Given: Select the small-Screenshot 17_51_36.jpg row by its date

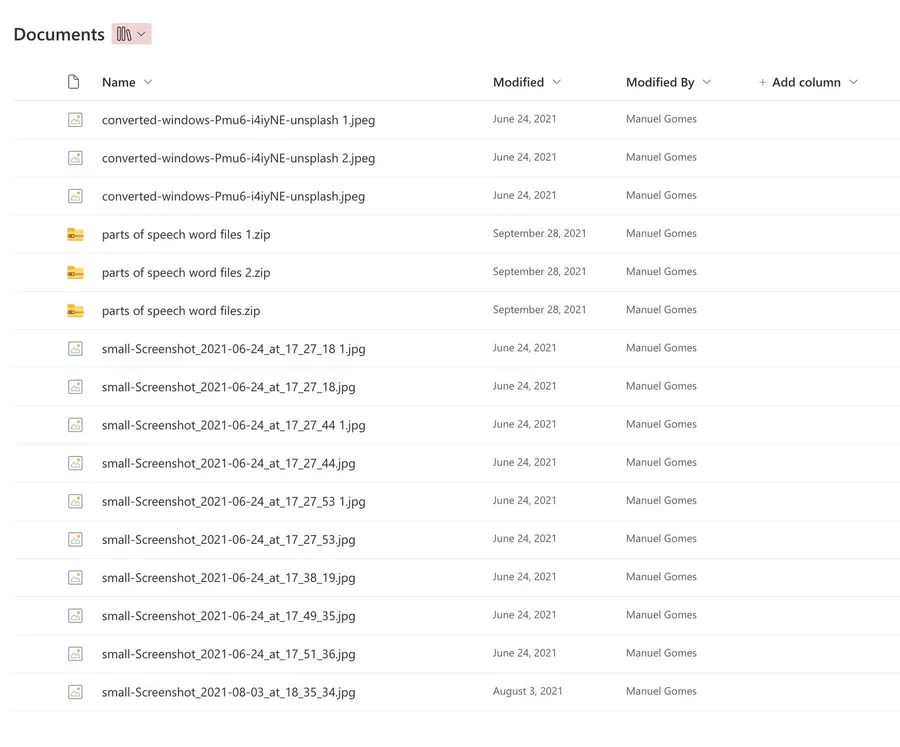Looking at the screenshot, I should tap(524, 653).
